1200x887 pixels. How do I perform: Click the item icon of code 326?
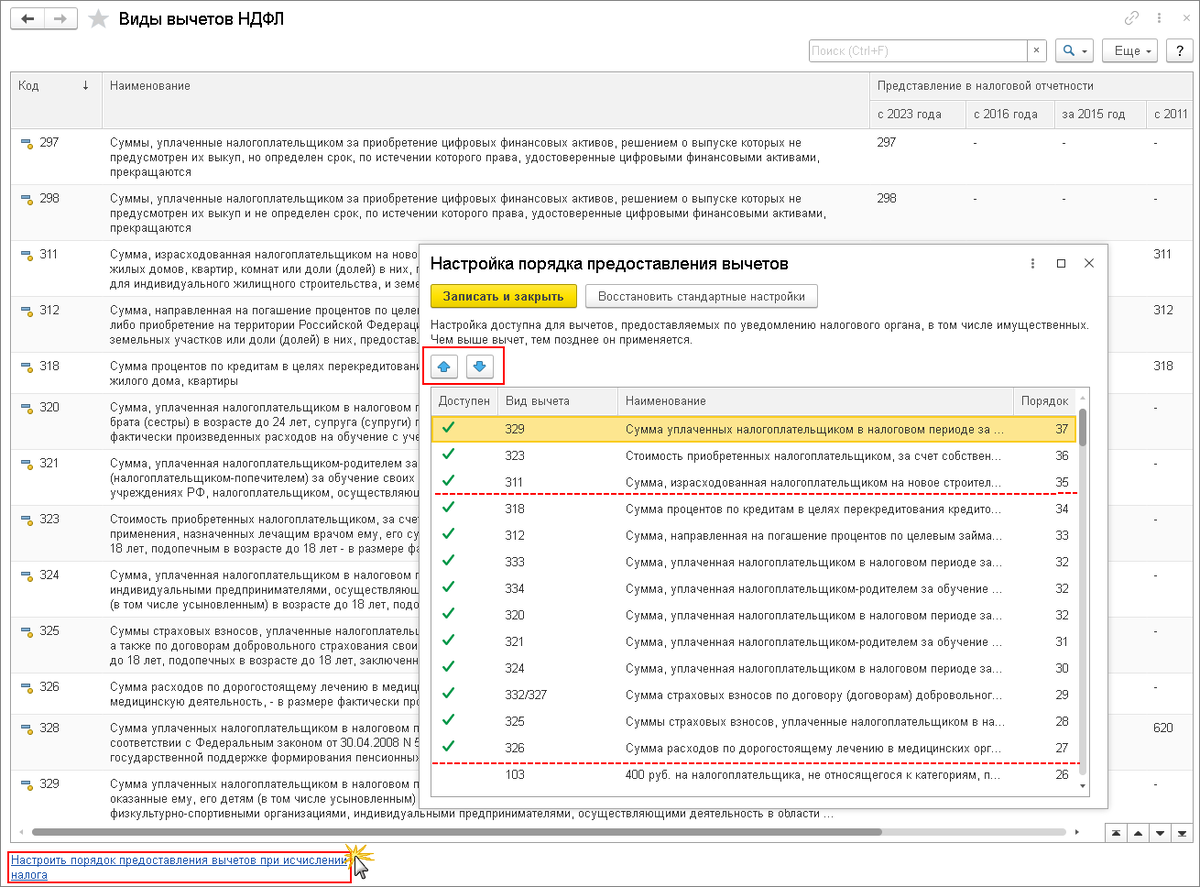tap(27, 689)
